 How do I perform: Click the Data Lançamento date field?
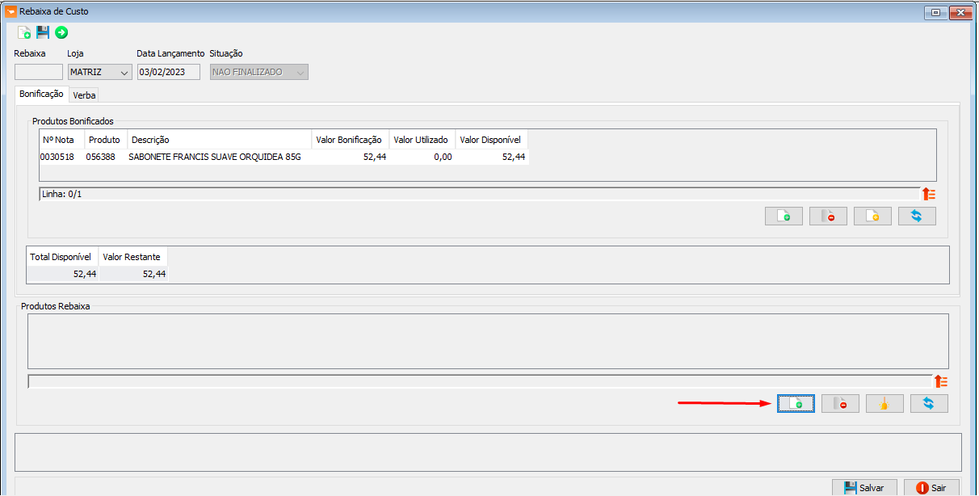click(x=169, y=72)
